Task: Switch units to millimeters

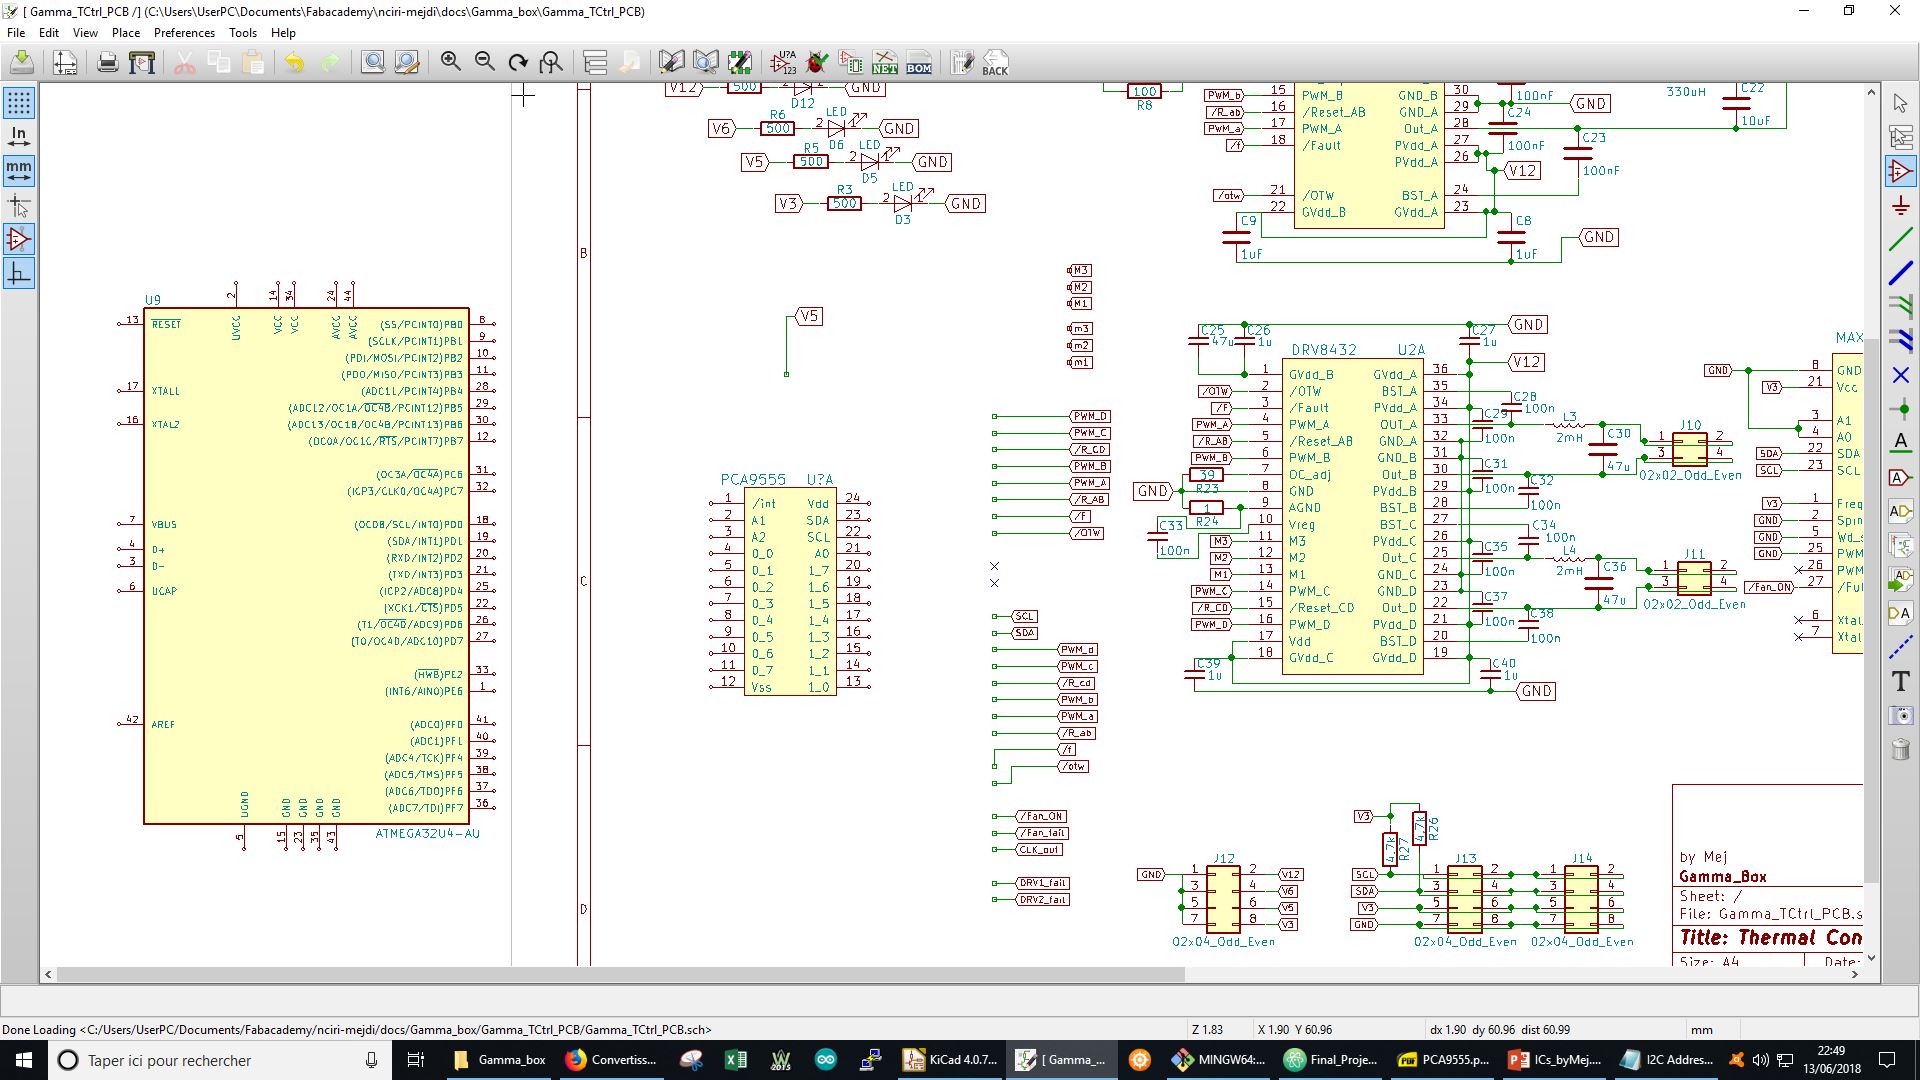Action: point(19,171)
